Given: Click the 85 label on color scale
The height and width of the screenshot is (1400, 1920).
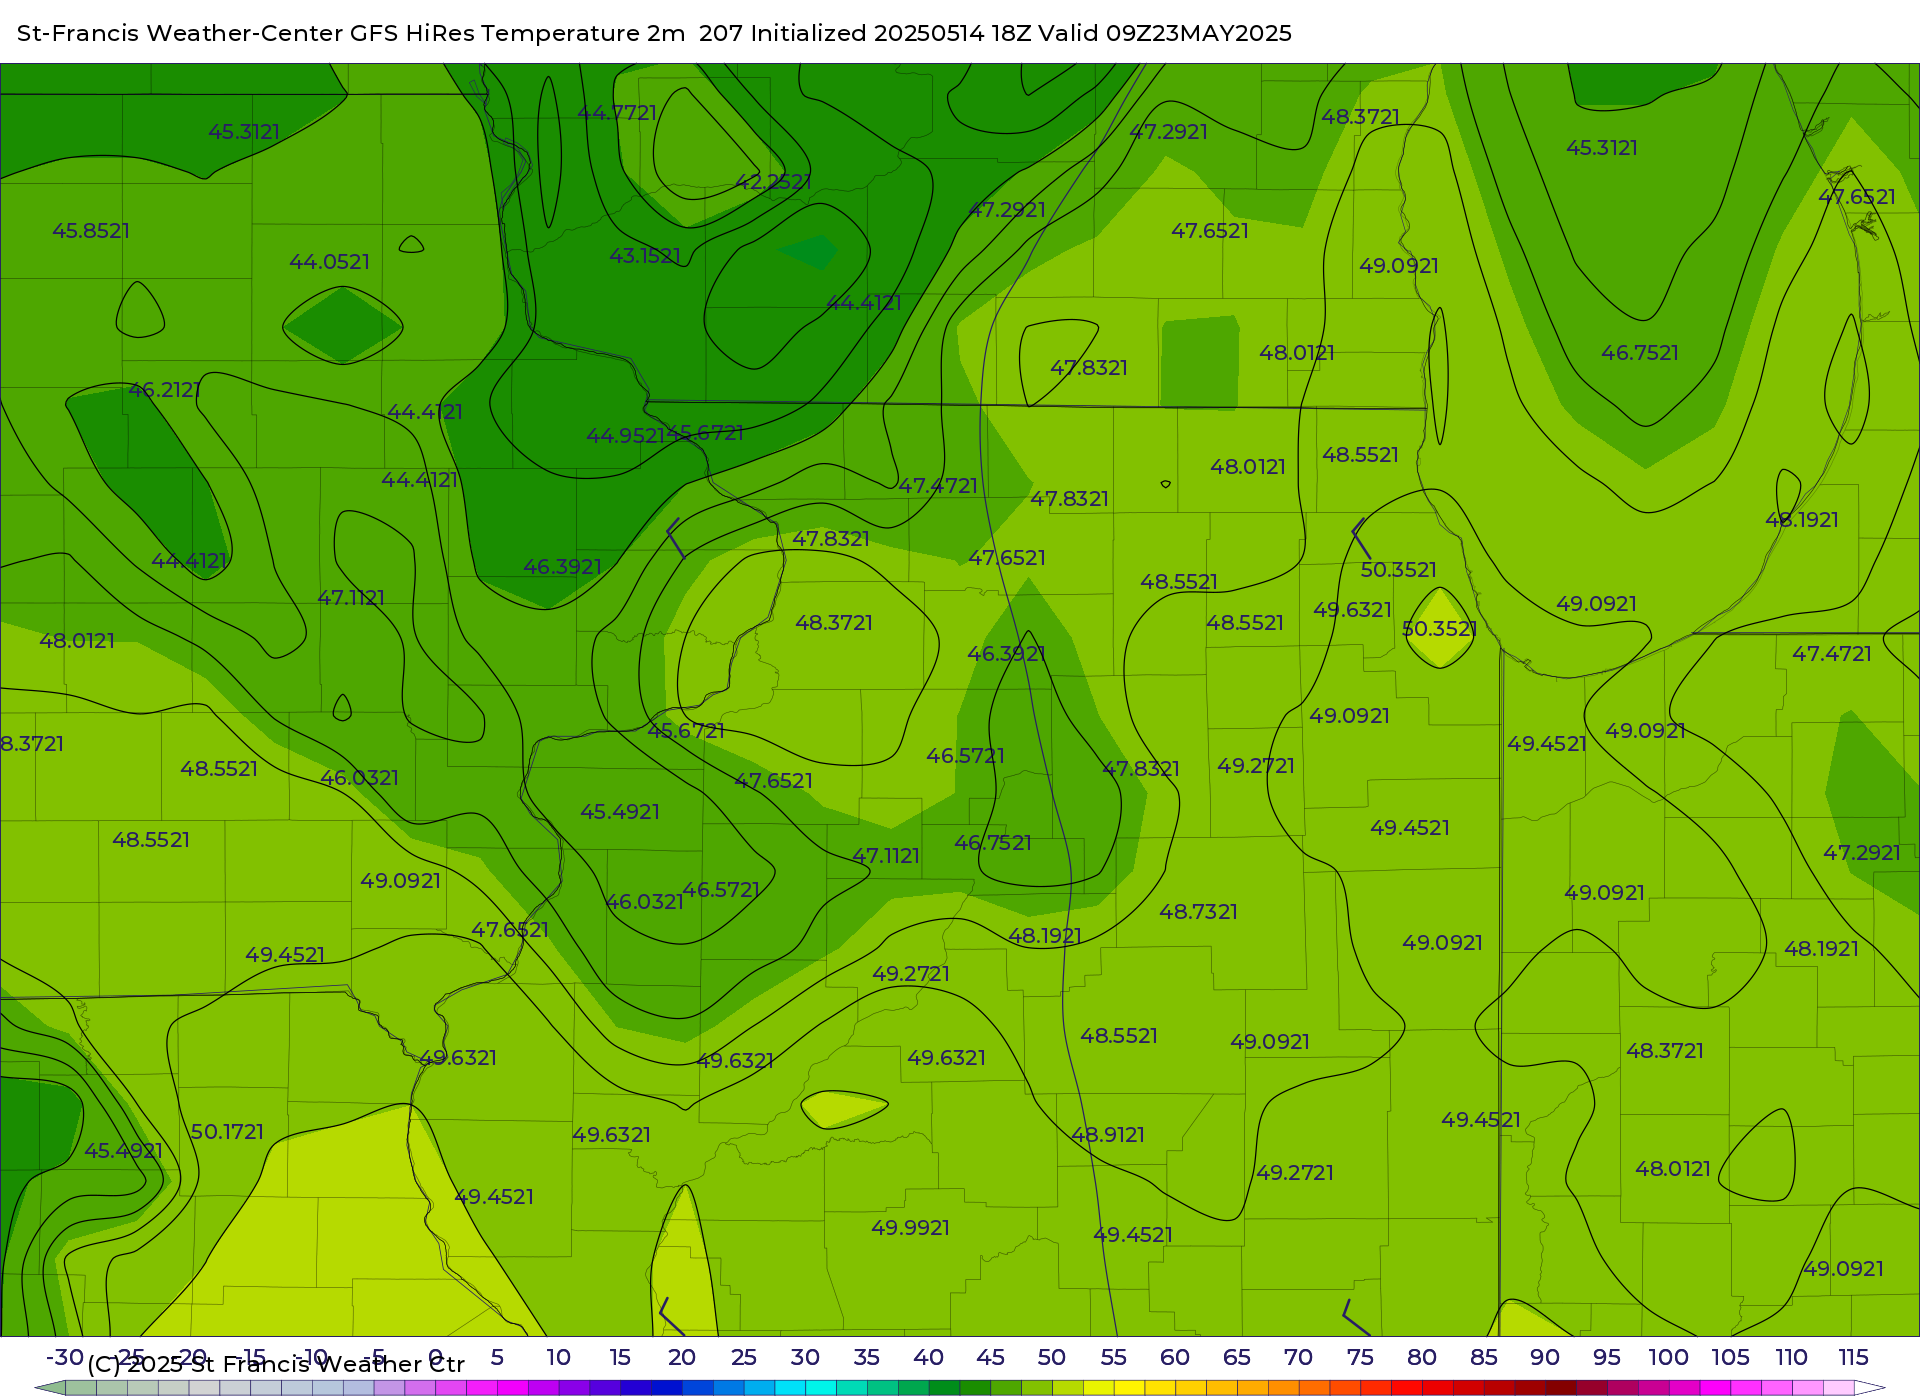Looking at the screenshot, I should [1484, 1358].
